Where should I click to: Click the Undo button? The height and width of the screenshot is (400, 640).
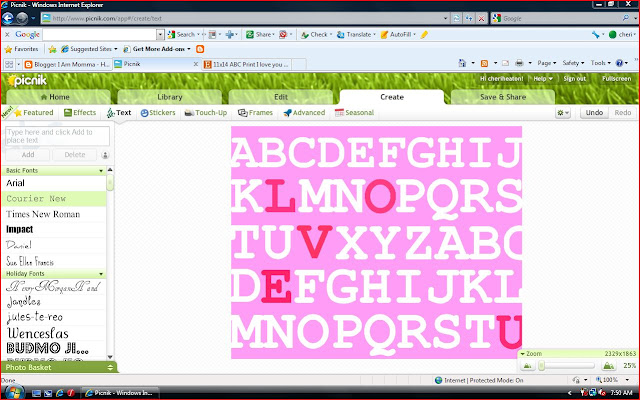click(x=594, y=113)
